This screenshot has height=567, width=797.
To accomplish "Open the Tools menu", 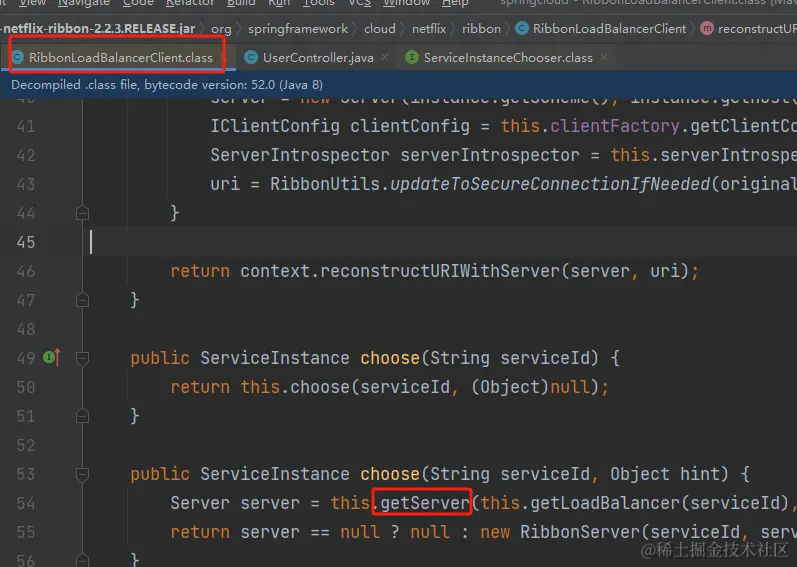I will coord(319,3).
